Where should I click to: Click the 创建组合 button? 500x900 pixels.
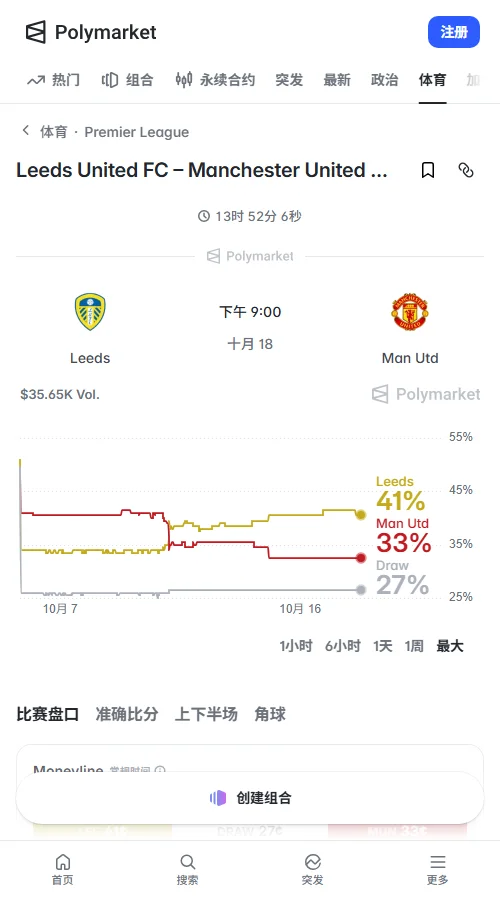[250, 798]
